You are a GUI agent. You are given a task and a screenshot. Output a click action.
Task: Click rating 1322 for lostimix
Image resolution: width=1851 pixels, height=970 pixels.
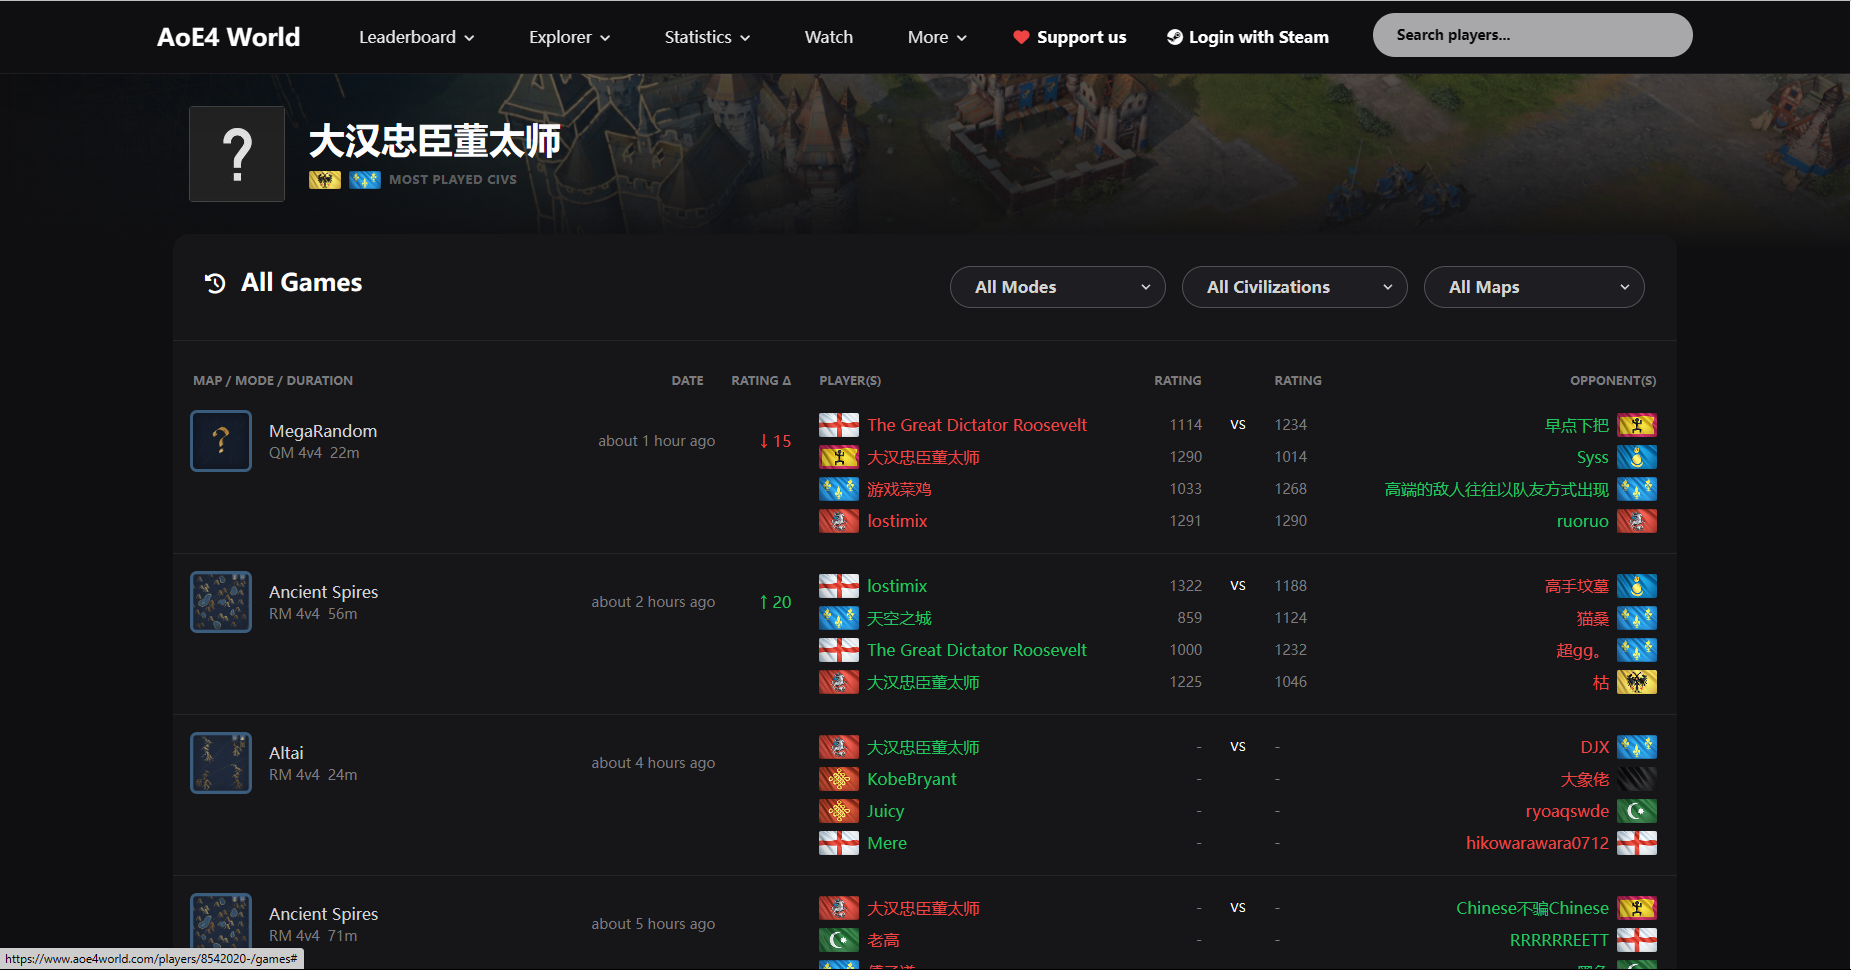(1186, 586)
